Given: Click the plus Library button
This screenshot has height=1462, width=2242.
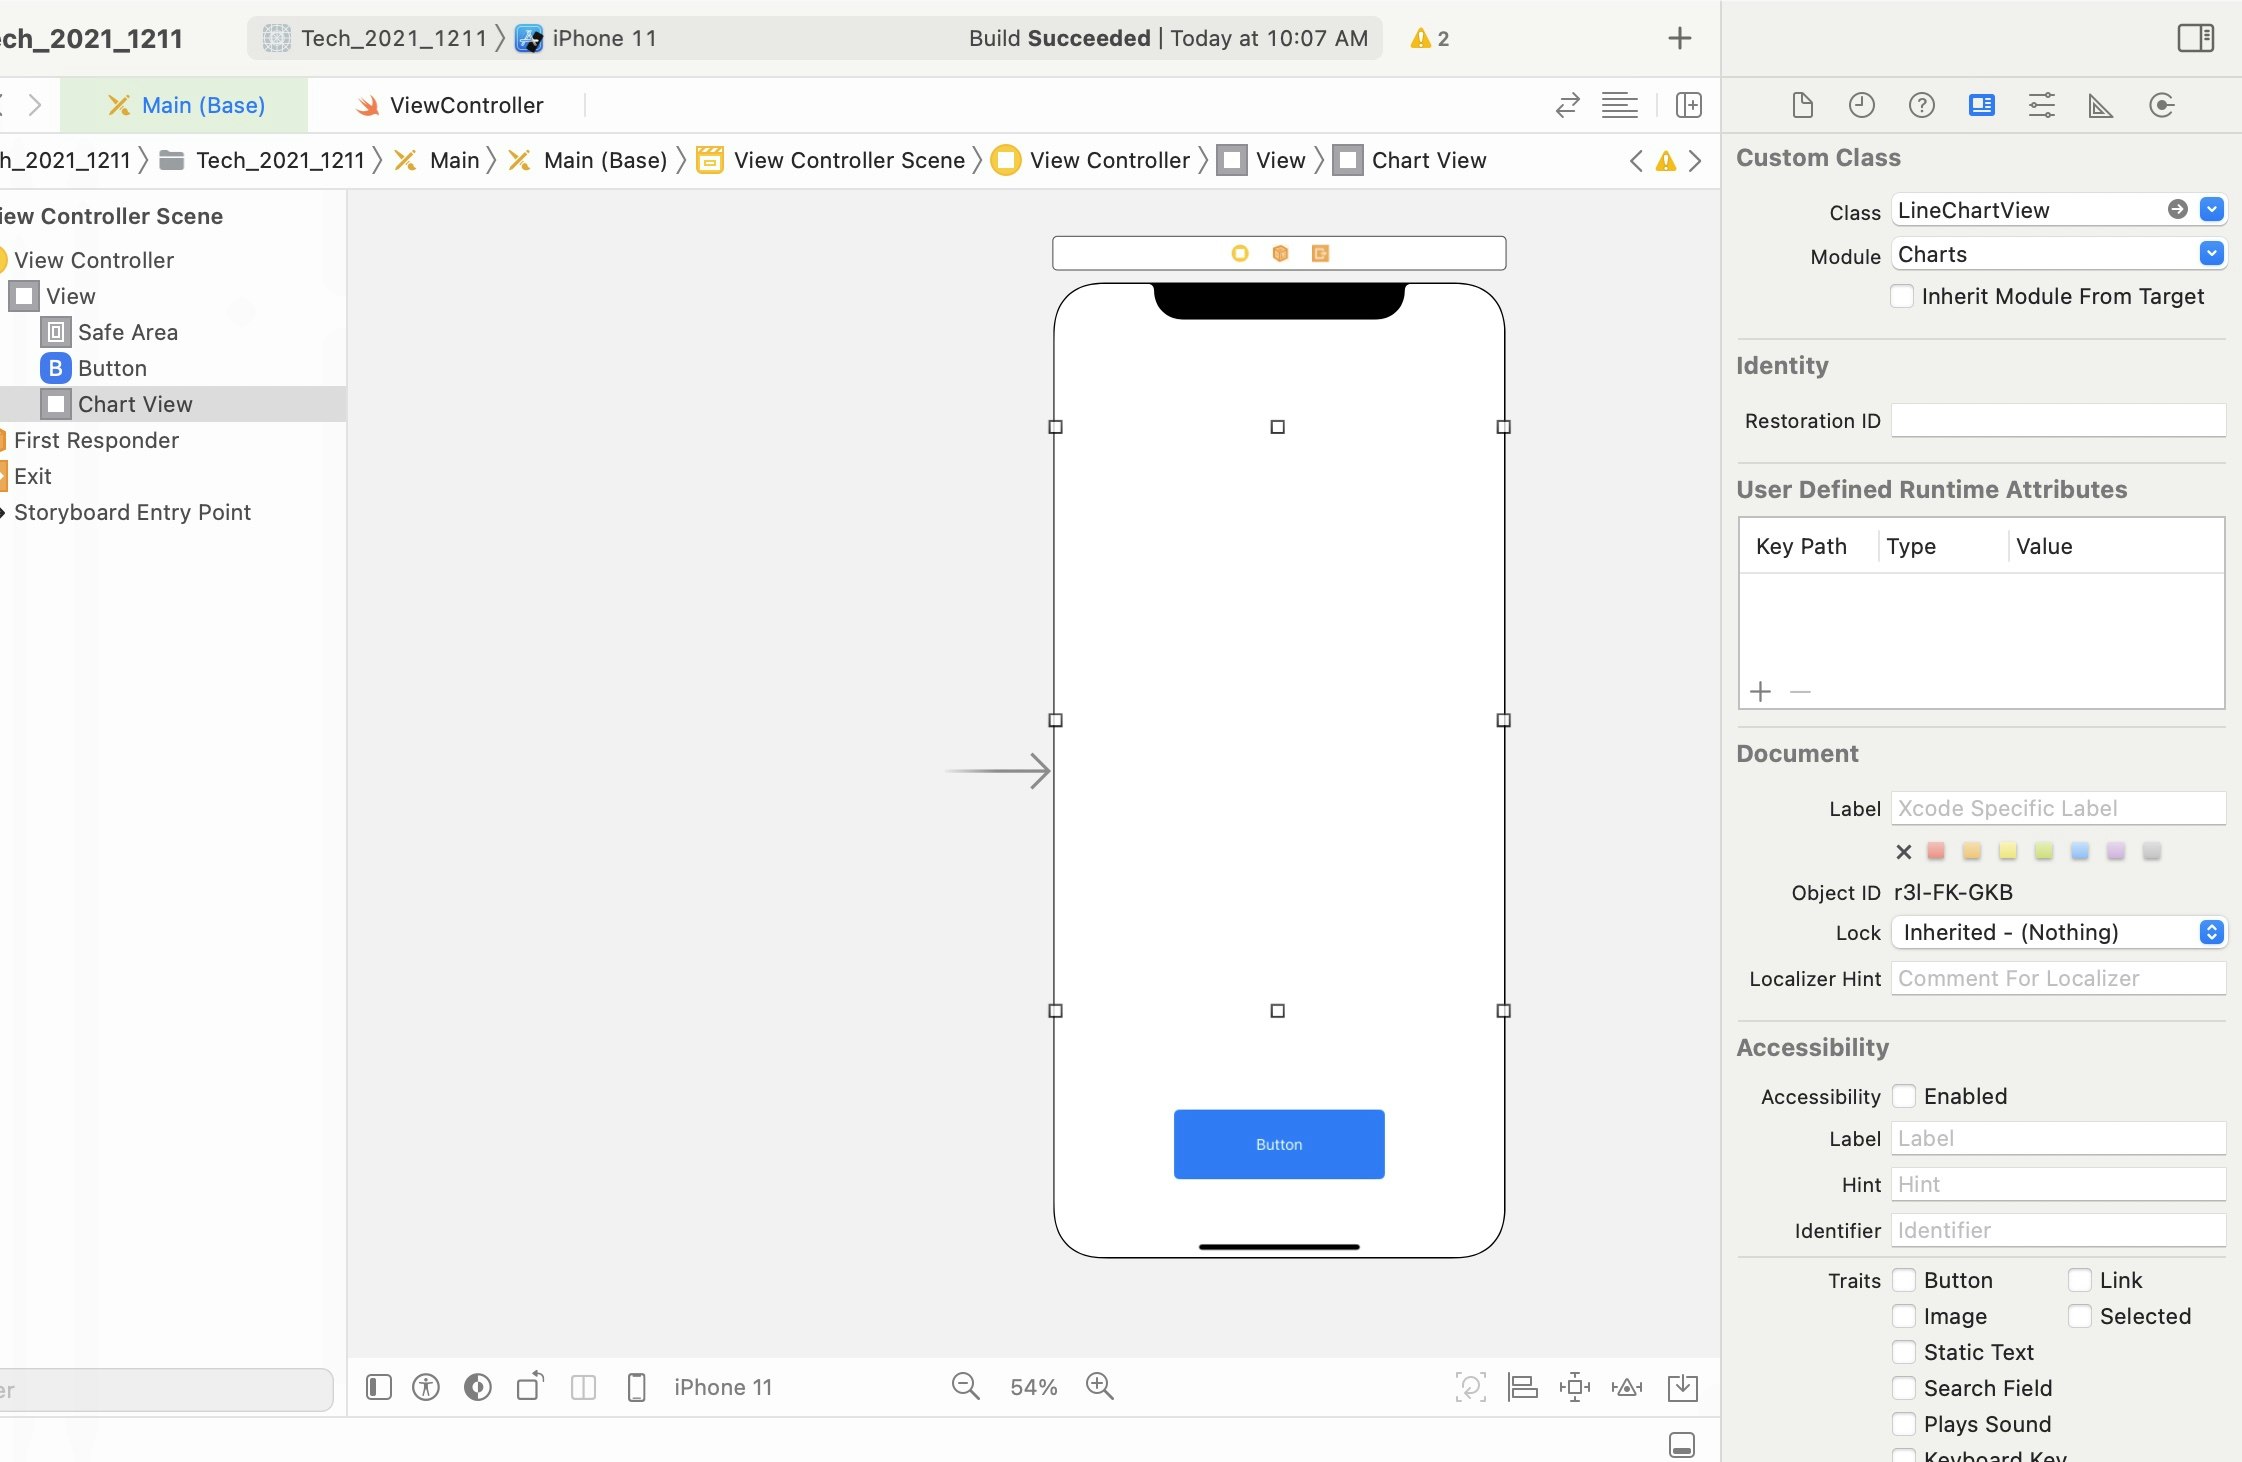Looking at the screenshot, I should pos(1679,38).
